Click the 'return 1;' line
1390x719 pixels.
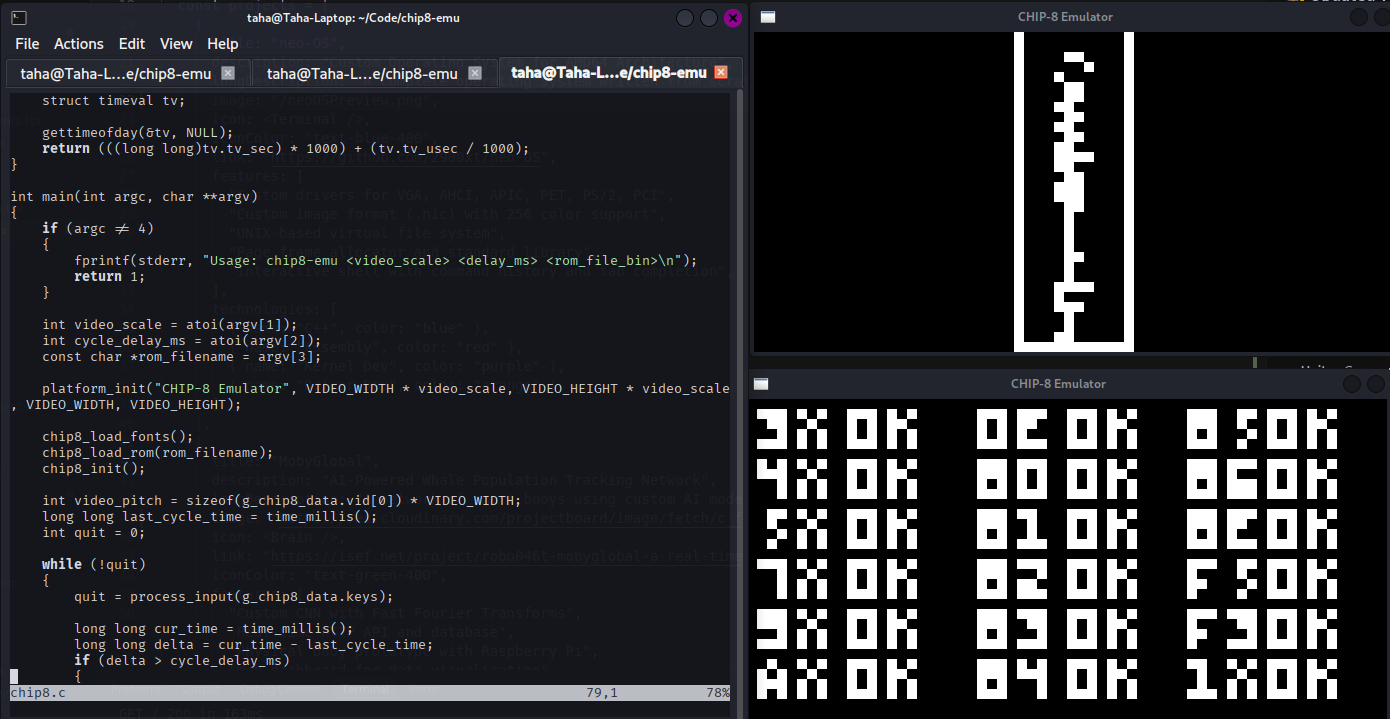point(110,276)
